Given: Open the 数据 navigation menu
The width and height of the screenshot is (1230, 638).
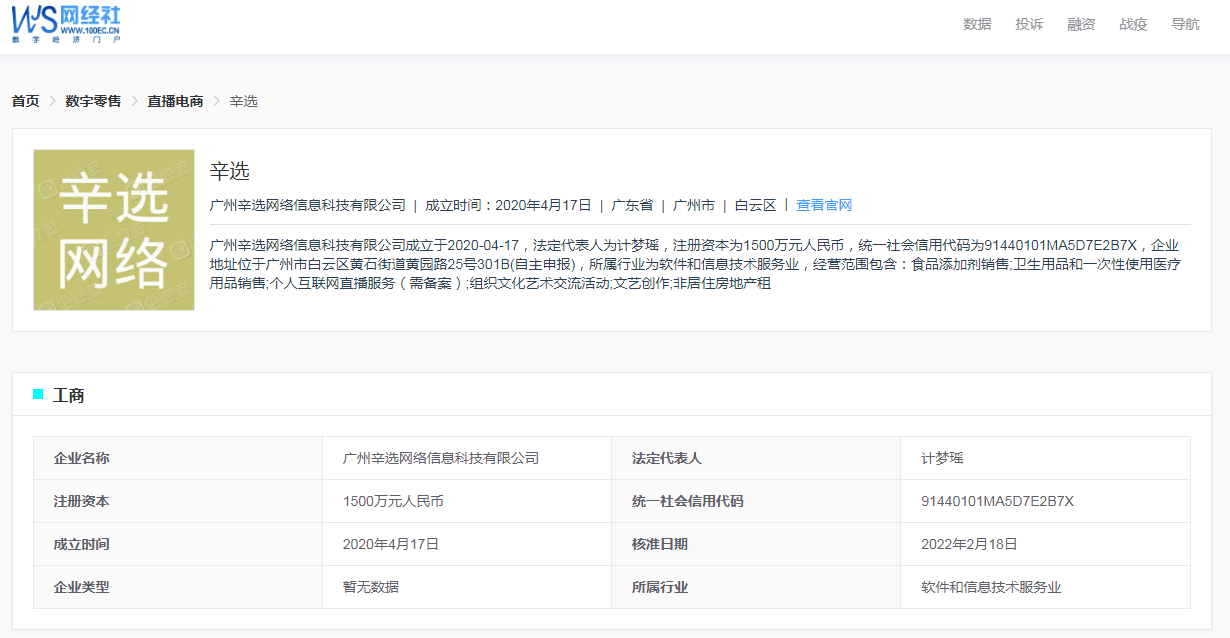Looking at the screenshot, I should tap(977, 24).
